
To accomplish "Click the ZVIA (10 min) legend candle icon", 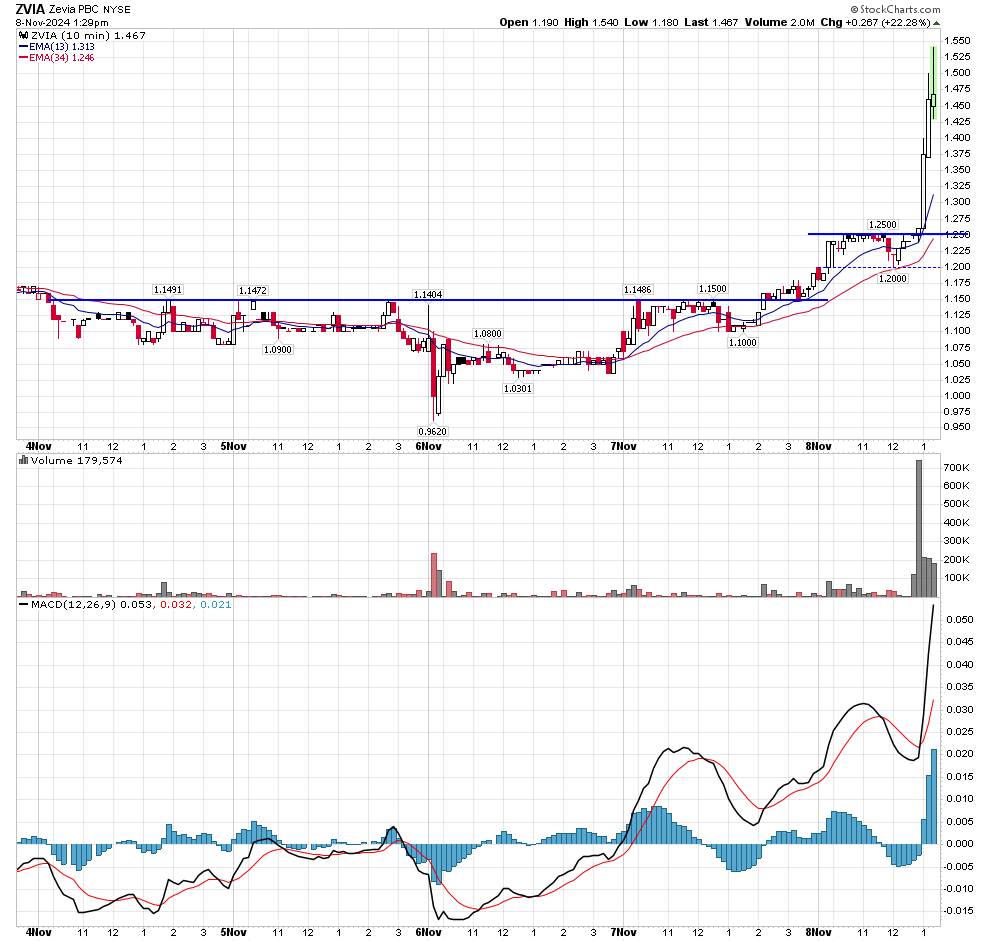I will pos(22,34).
